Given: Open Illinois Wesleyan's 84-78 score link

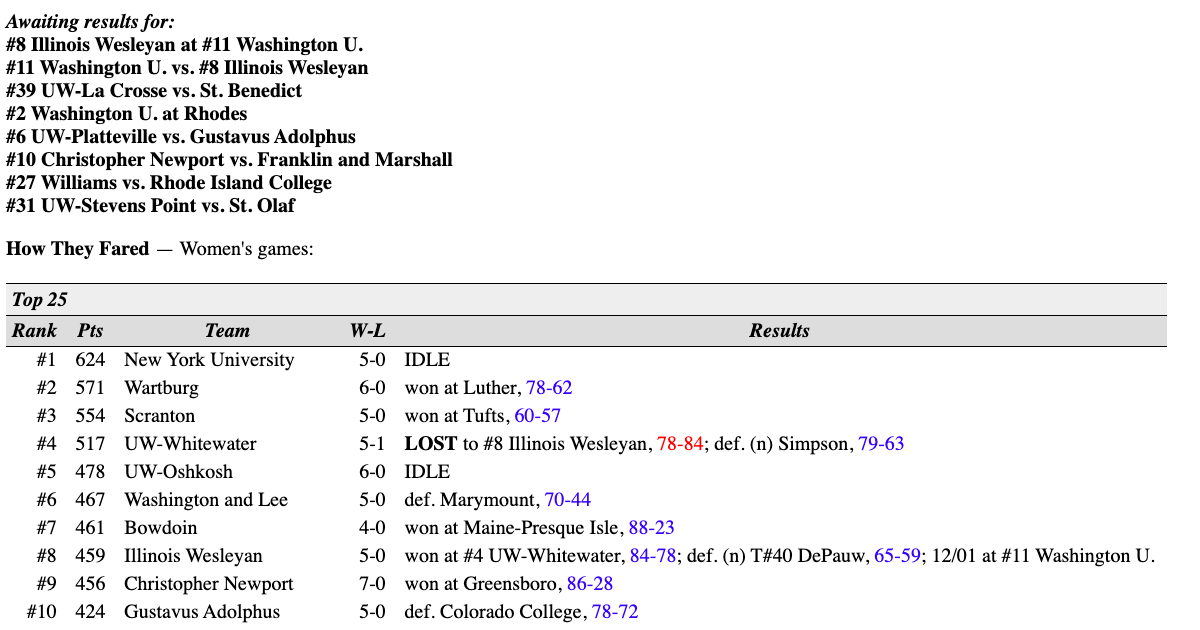Looking at the screenshot, I should [653, 556].
